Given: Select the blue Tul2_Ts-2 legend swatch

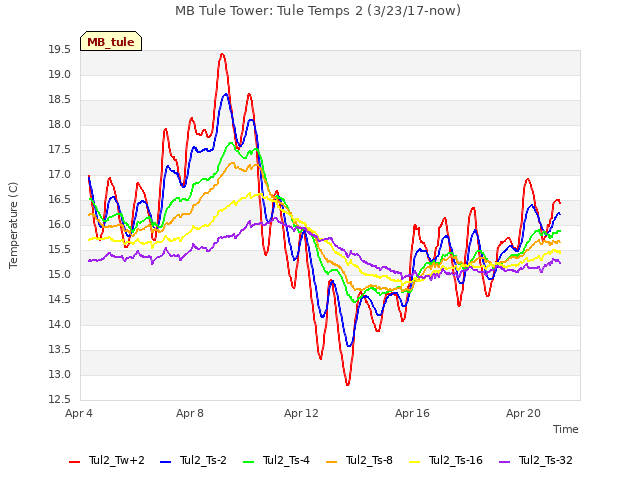Looking at the screenshot, I should 165,462.
